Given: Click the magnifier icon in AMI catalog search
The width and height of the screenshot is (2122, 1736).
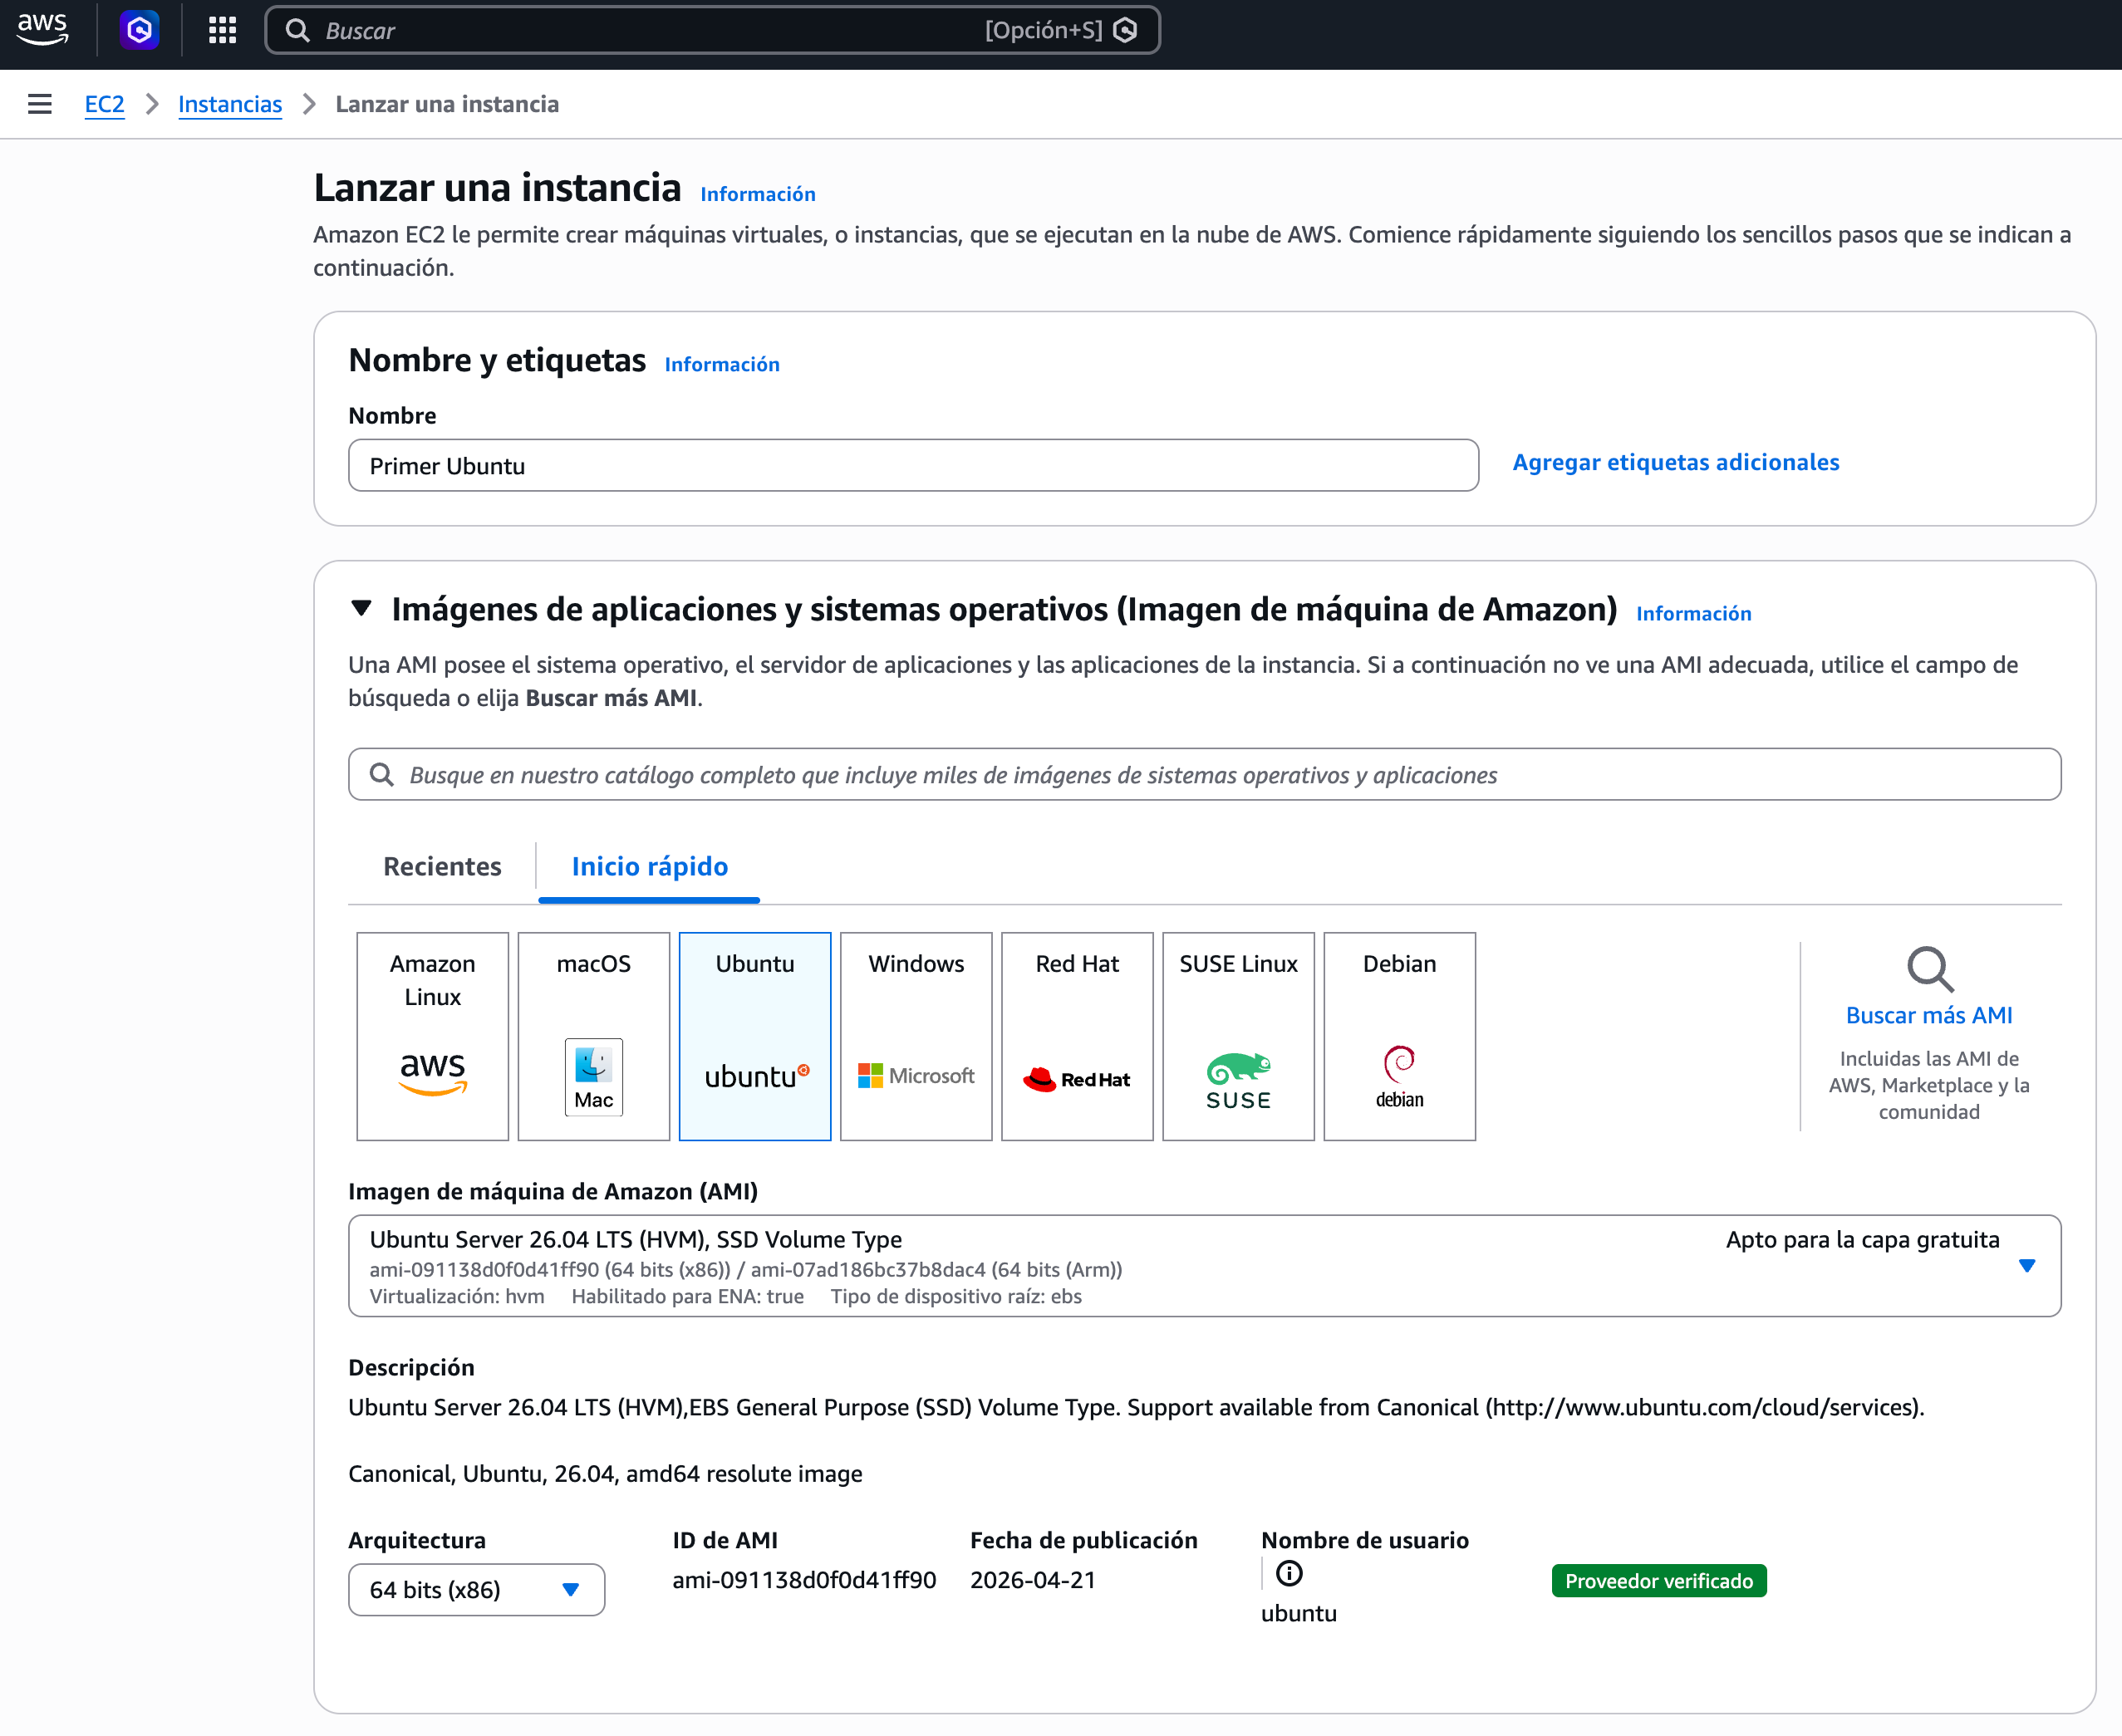Looking at the screenshot, I should pos(381,774).
